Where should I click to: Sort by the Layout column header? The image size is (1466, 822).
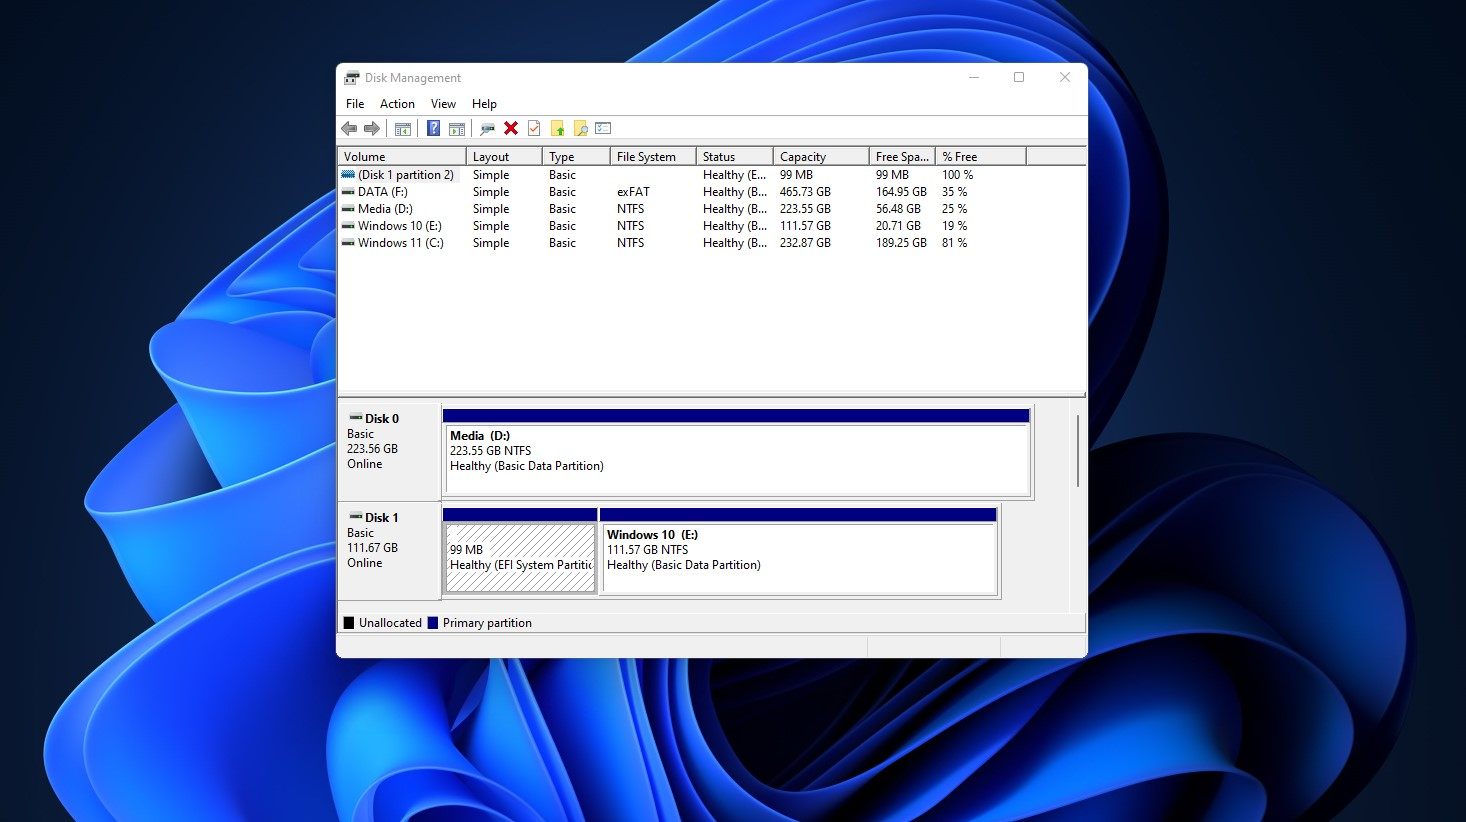(504, 156)
